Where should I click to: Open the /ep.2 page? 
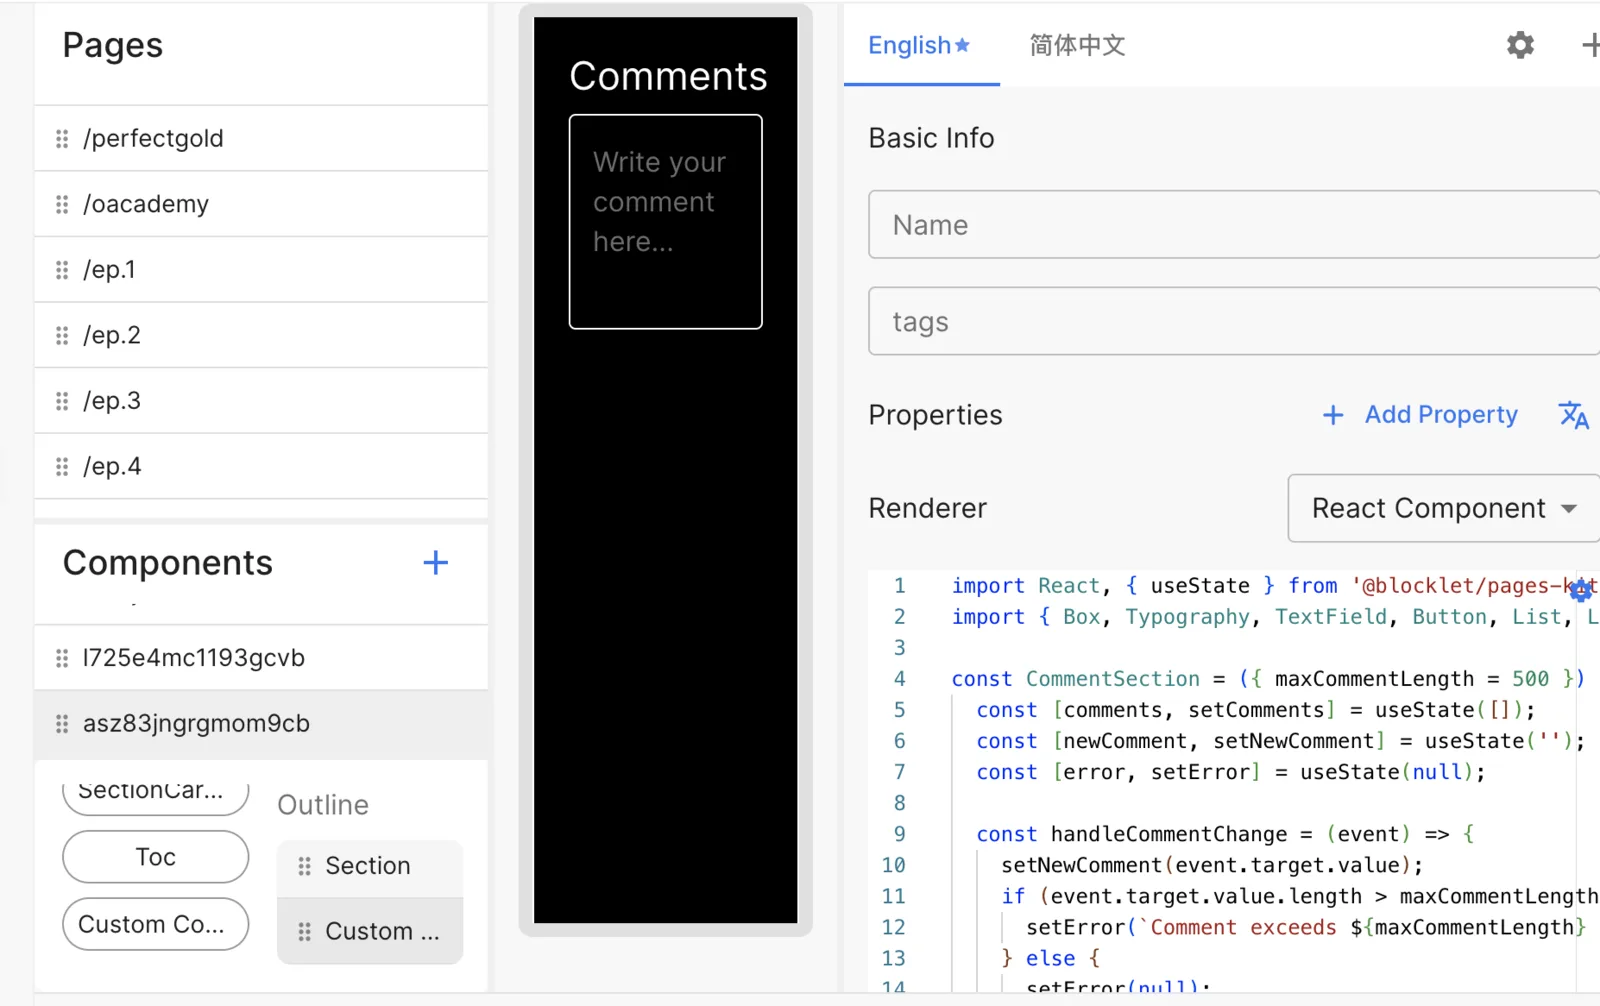(x=261, y=335)
